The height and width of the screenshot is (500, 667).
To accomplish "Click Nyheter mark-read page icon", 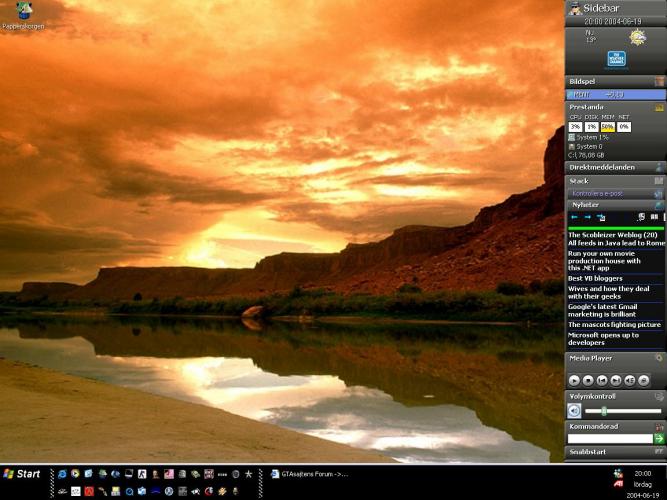I will [x=641, y=217].
